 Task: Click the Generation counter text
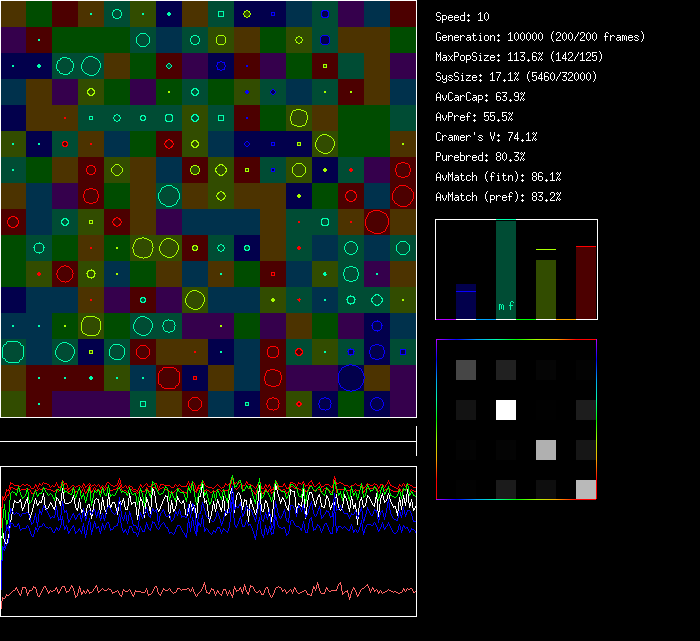[540, 37]
